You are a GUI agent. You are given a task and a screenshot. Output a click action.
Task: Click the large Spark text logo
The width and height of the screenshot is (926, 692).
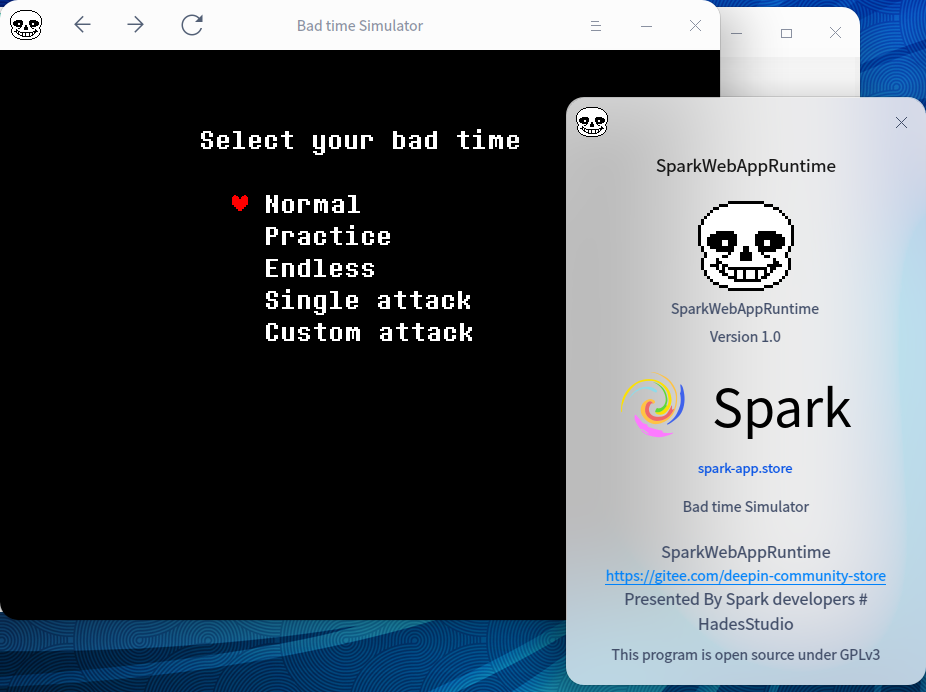click(x=781, y=408)
